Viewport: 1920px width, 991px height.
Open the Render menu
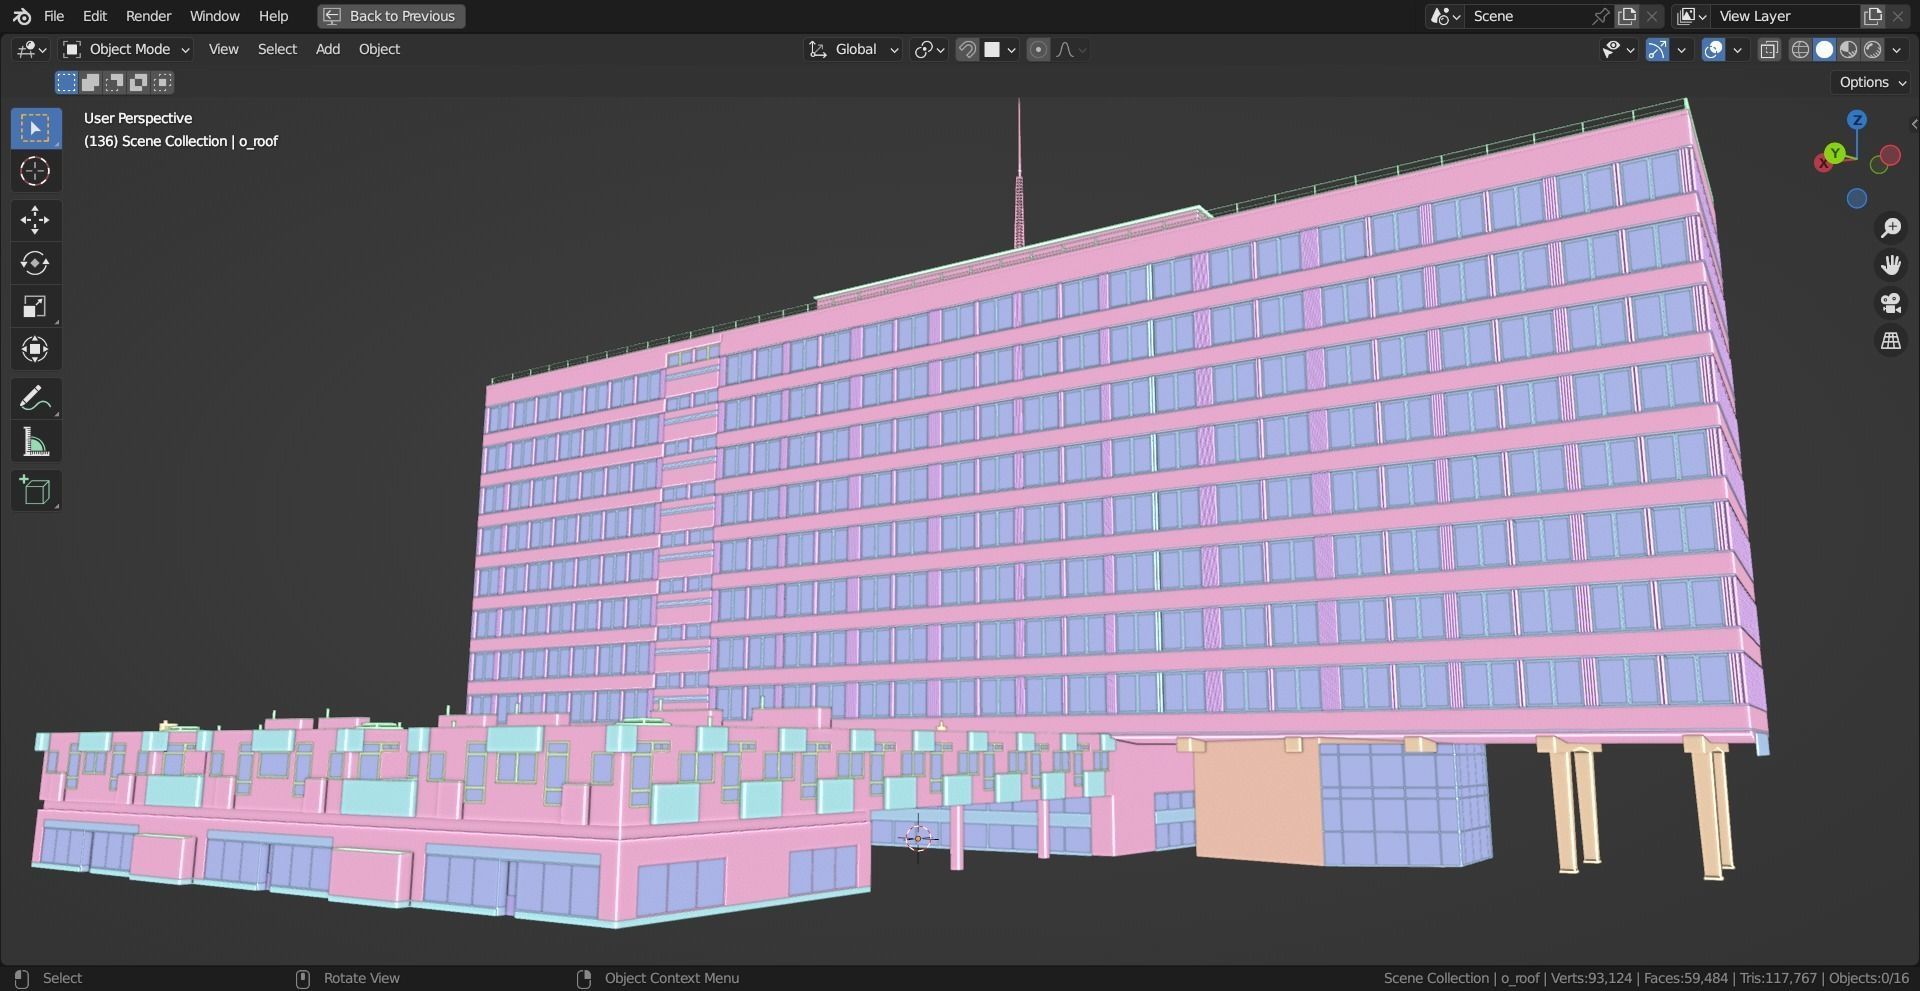[148, 16]
